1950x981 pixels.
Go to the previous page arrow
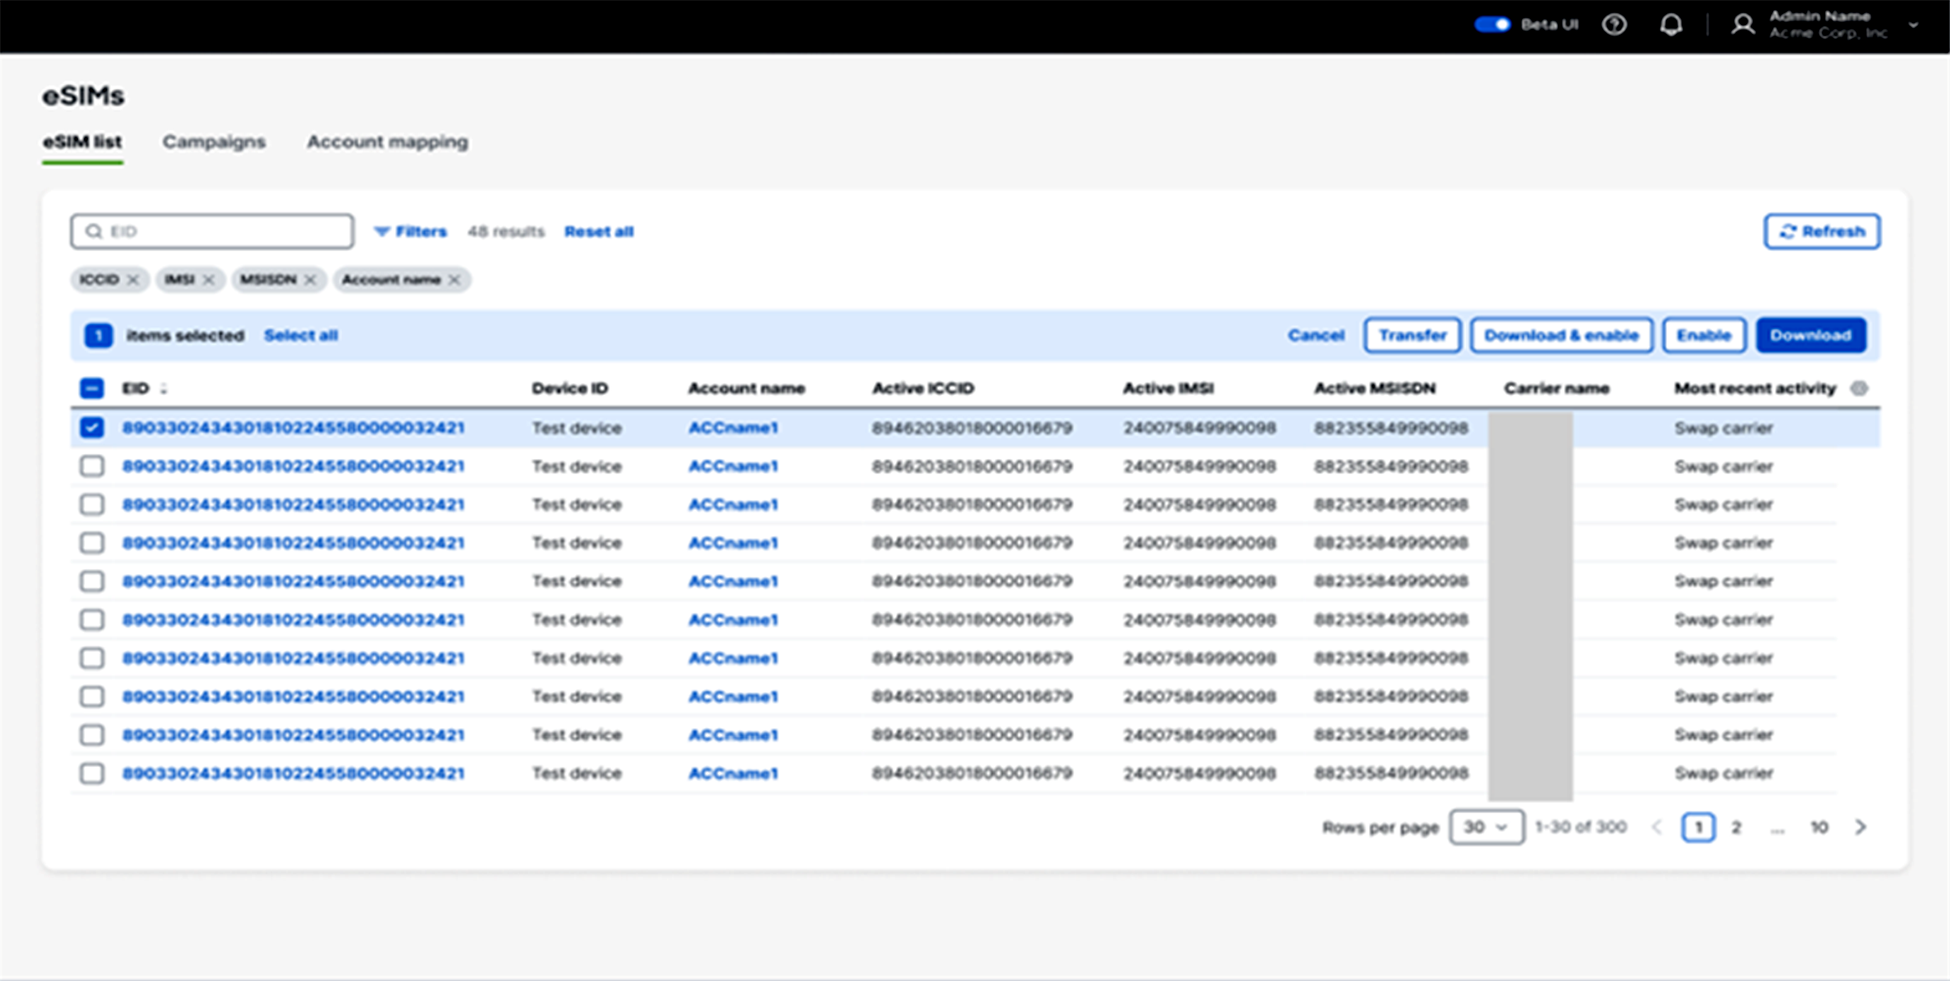1656,827
